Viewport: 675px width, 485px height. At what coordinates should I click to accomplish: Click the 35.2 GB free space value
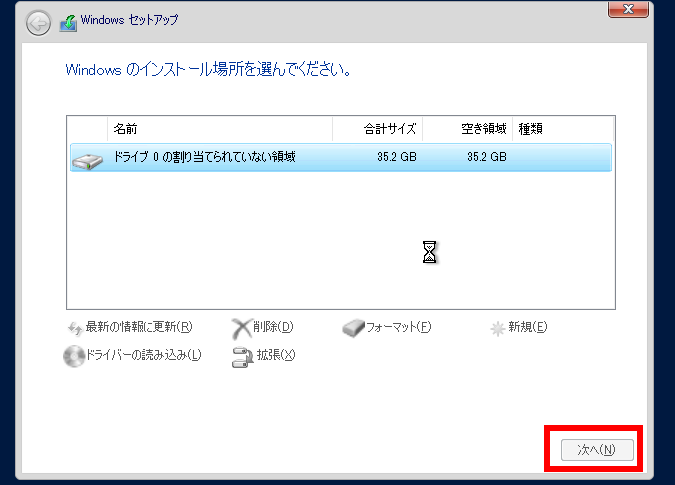pos(486,157)
